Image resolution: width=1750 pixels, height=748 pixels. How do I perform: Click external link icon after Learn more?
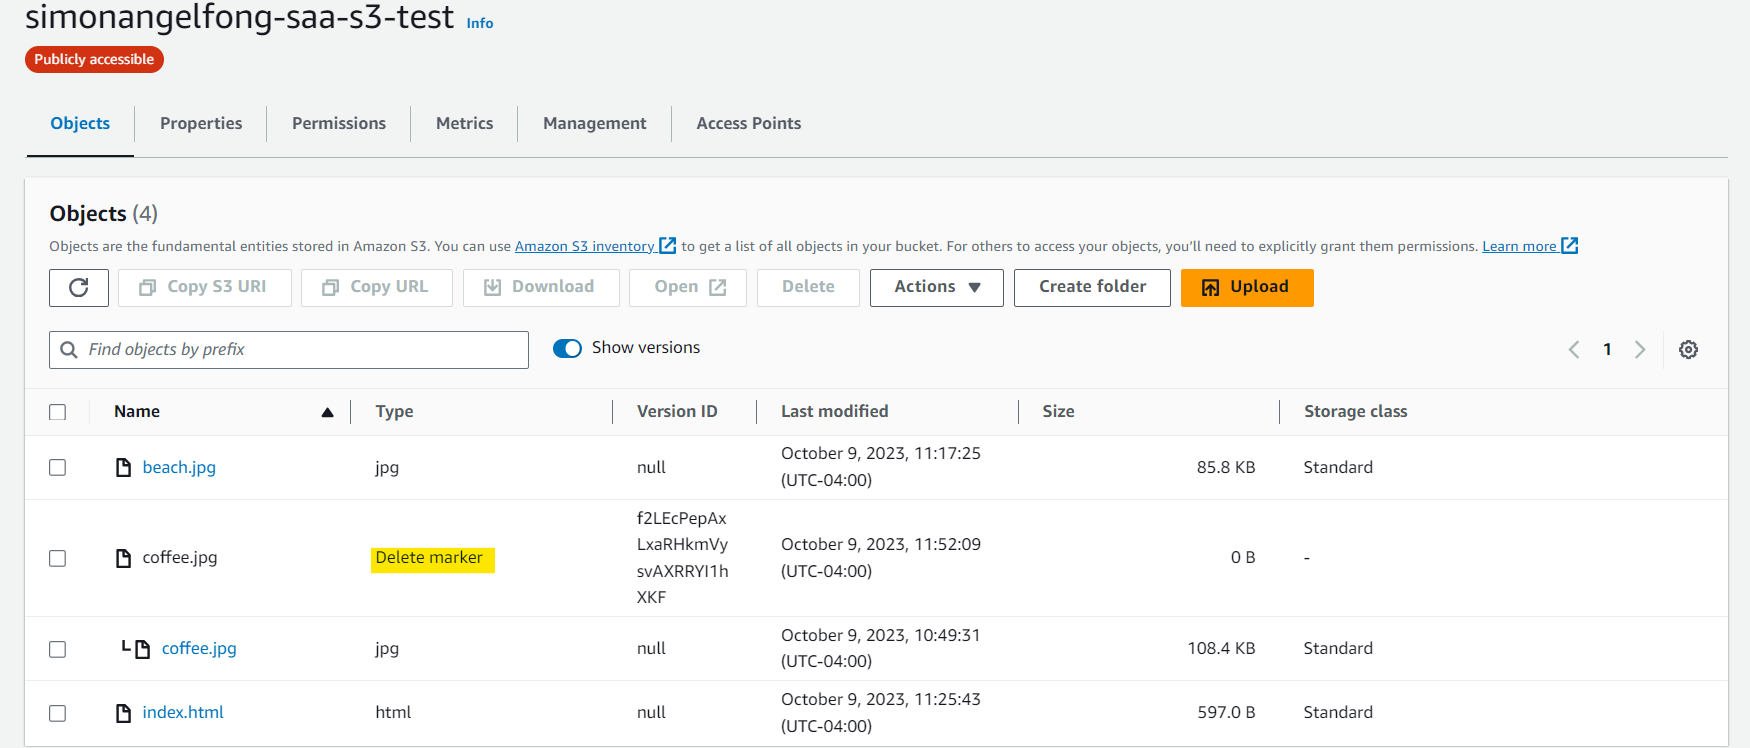click(x=1570, y=246)
